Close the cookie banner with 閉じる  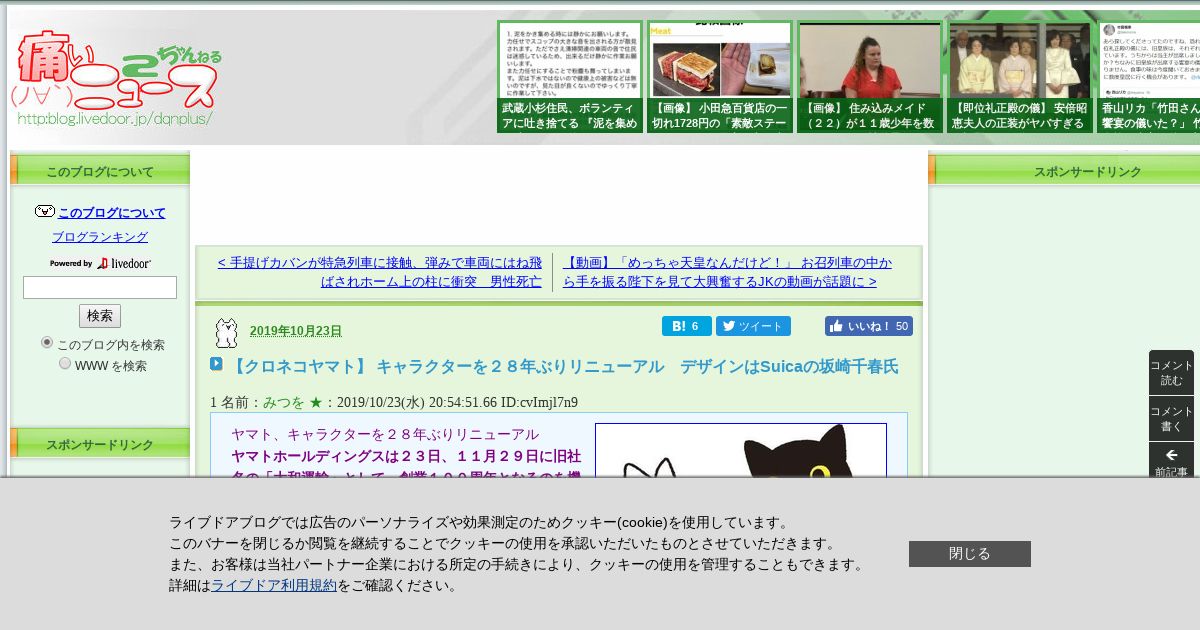pos(970,554)
